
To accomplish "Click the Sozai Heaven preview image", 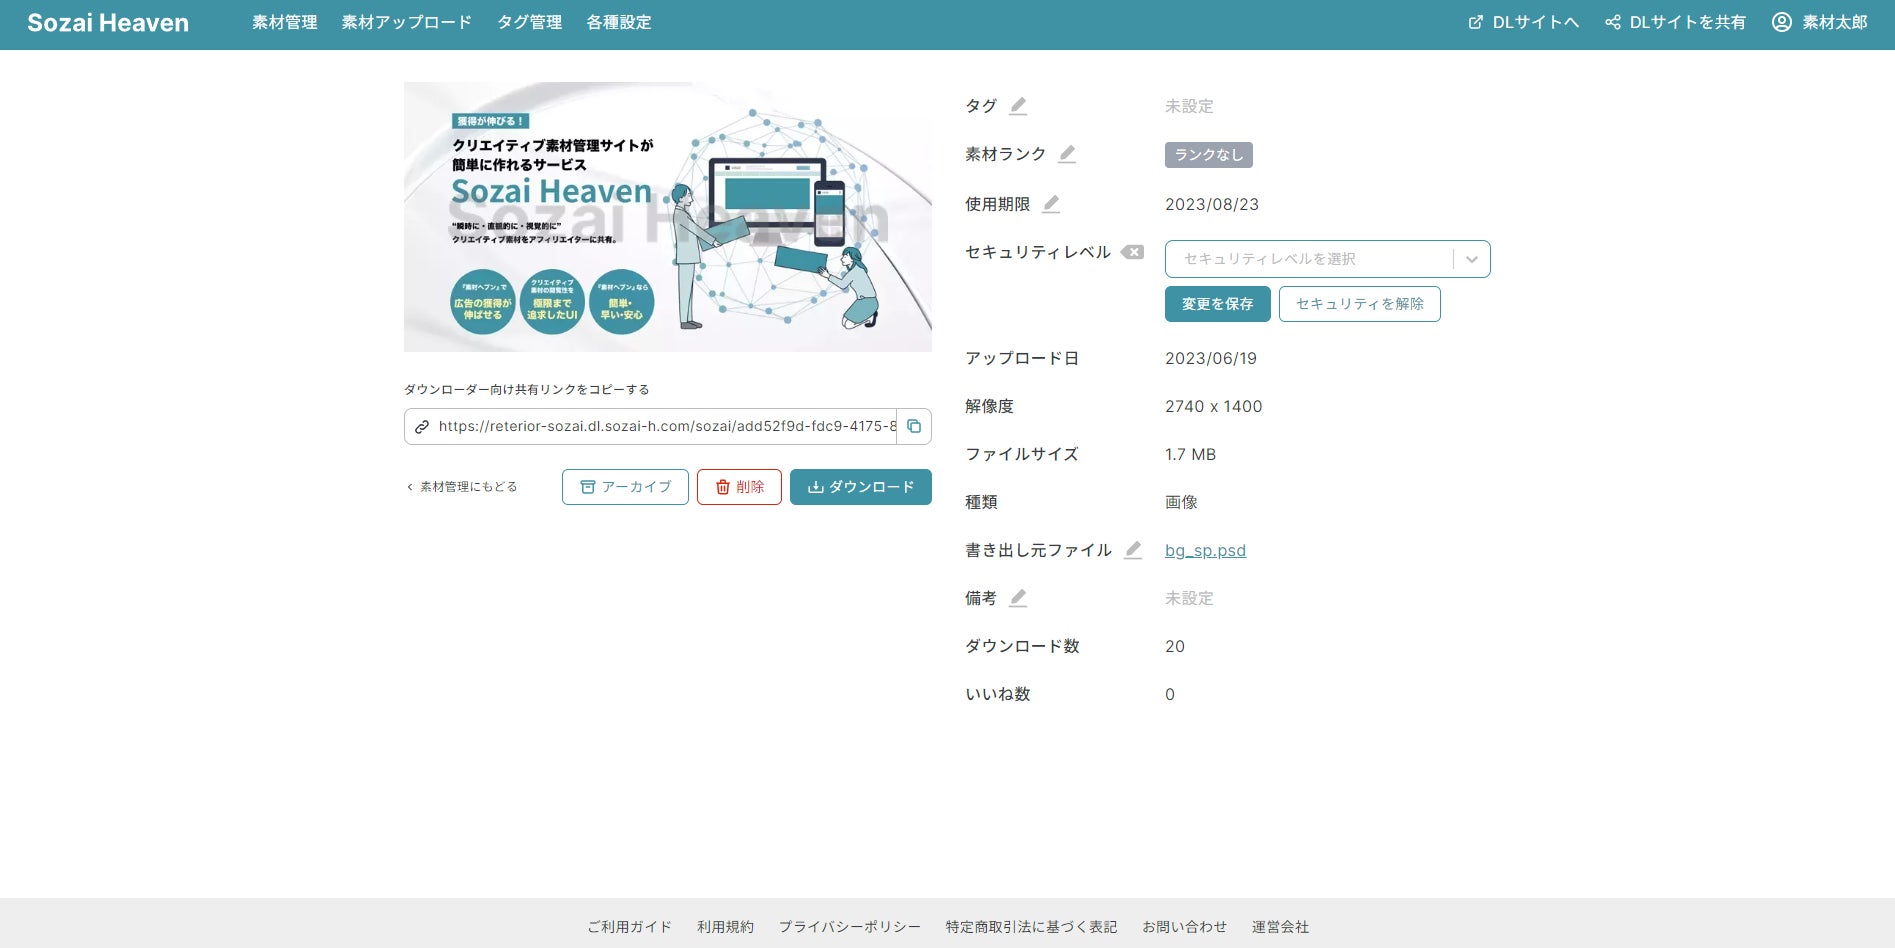I will 668,217.
